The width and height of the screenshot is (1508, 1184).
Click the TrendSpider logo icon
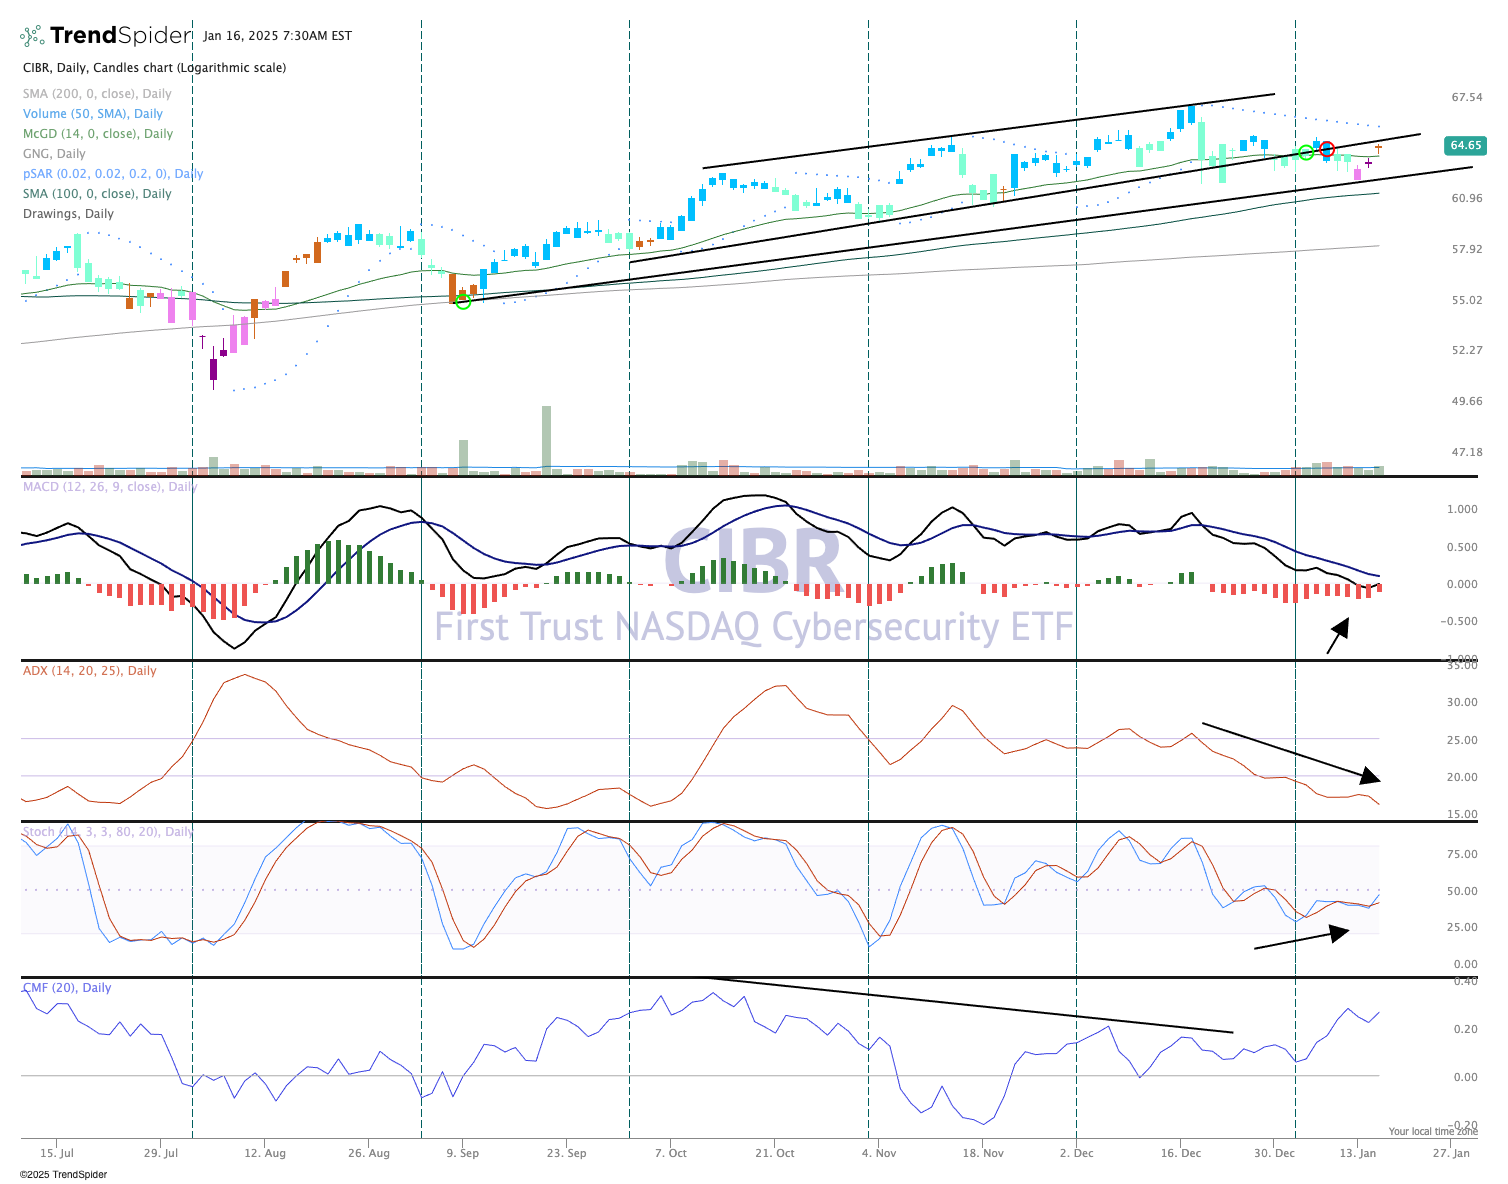33,36
